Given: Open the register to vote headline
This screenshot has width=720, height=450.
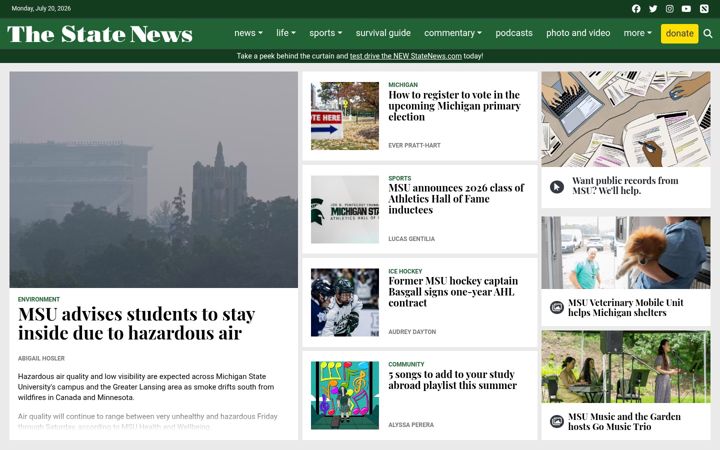Looking at the screenshot, I should tap(454, 106).
